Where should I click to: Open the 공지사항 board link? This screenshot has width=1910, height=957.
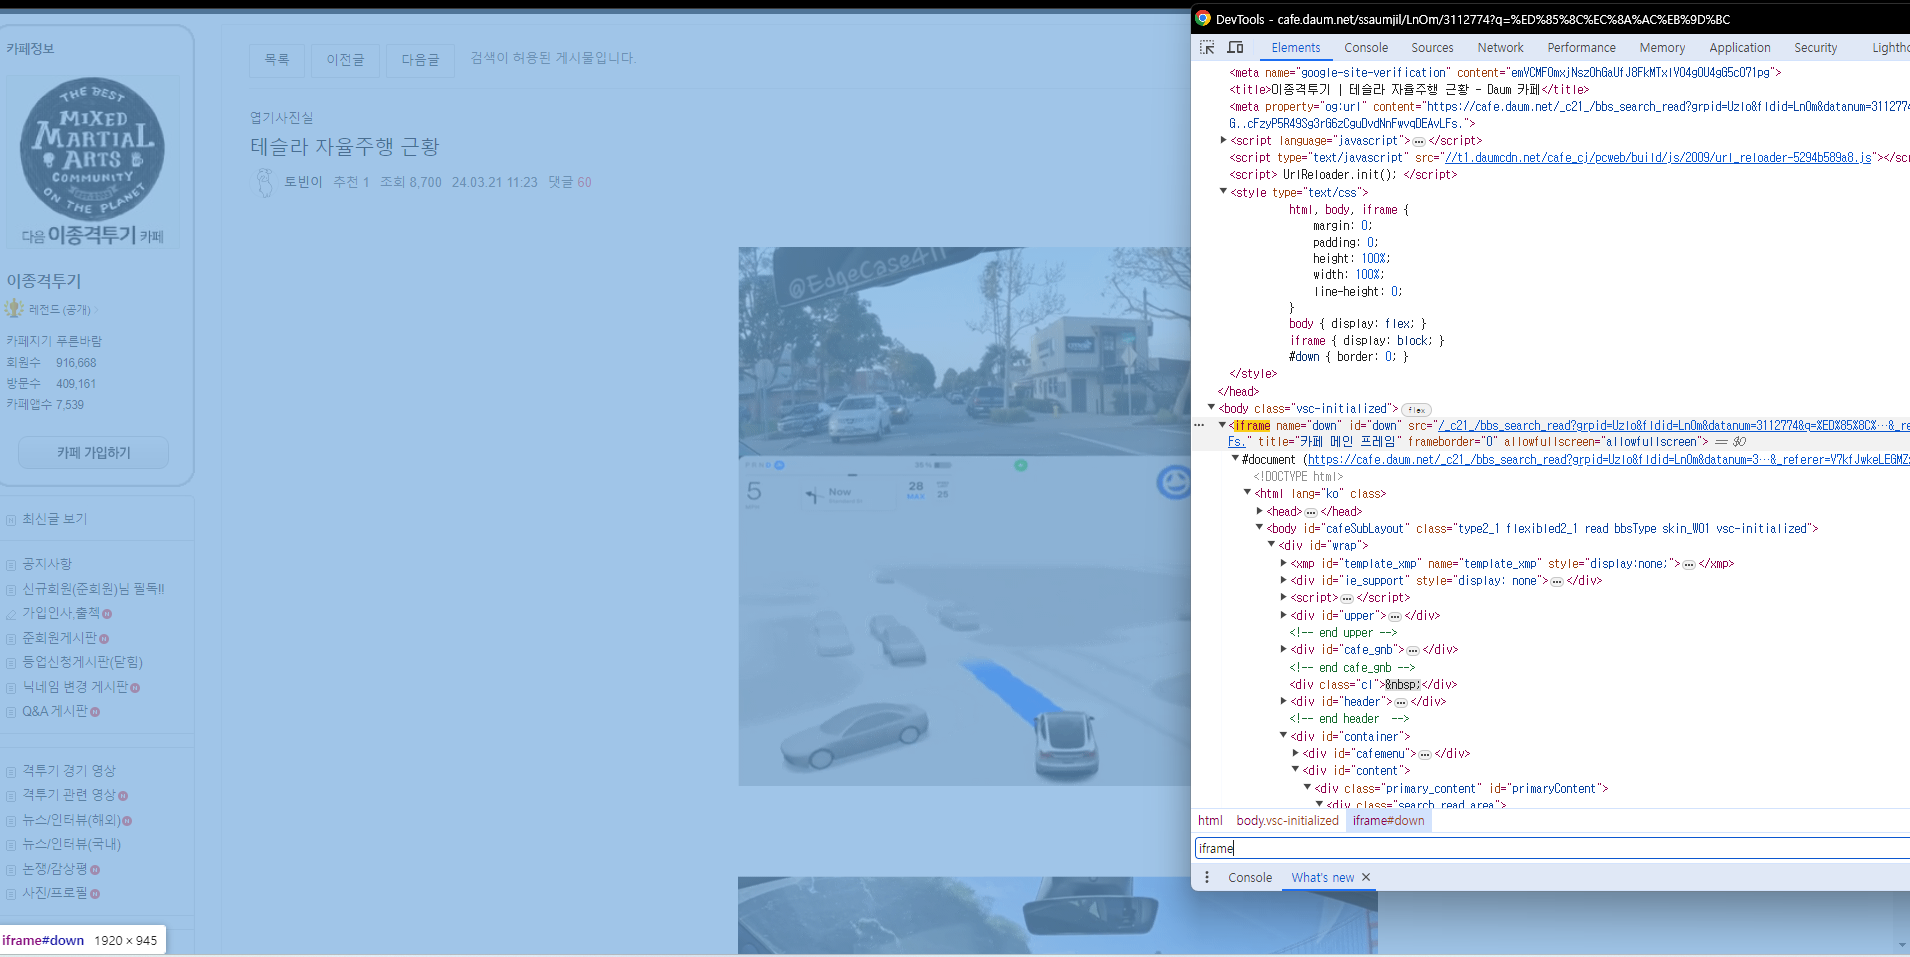(47, 564)
